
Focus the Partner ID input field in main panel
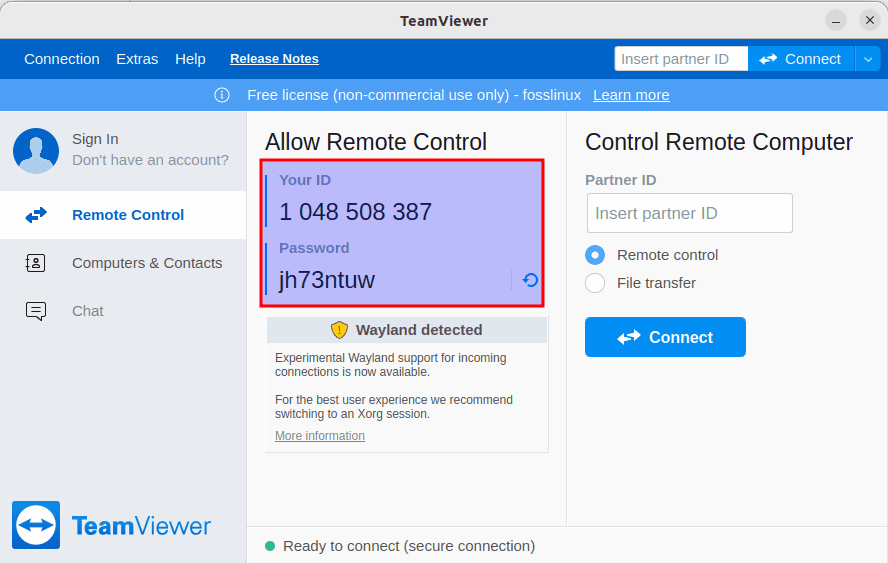coord(689,213)
